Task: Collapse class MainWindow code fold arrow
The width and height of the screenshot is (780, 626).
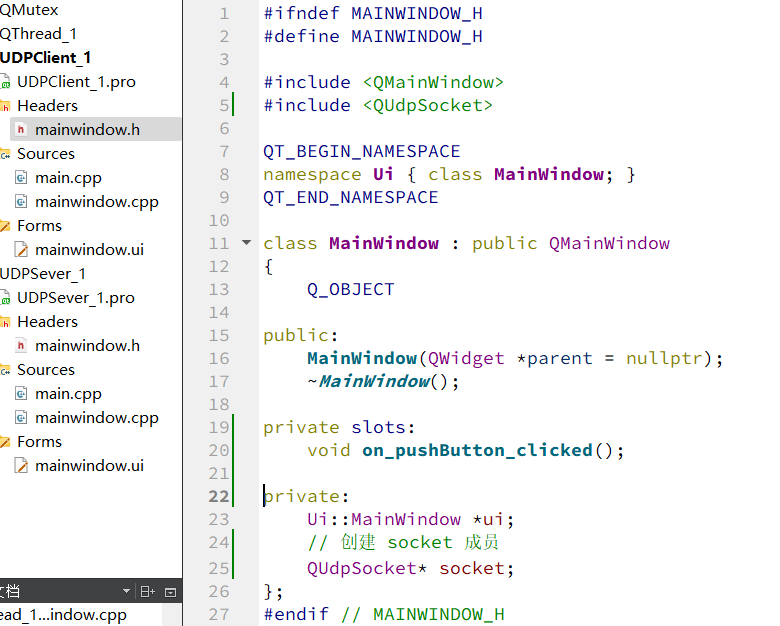Action: click(246, 243)
